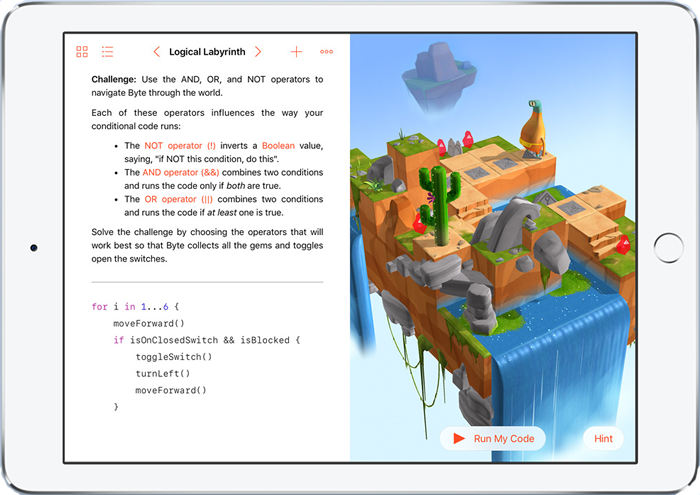Tap the plus add icon

296,52
